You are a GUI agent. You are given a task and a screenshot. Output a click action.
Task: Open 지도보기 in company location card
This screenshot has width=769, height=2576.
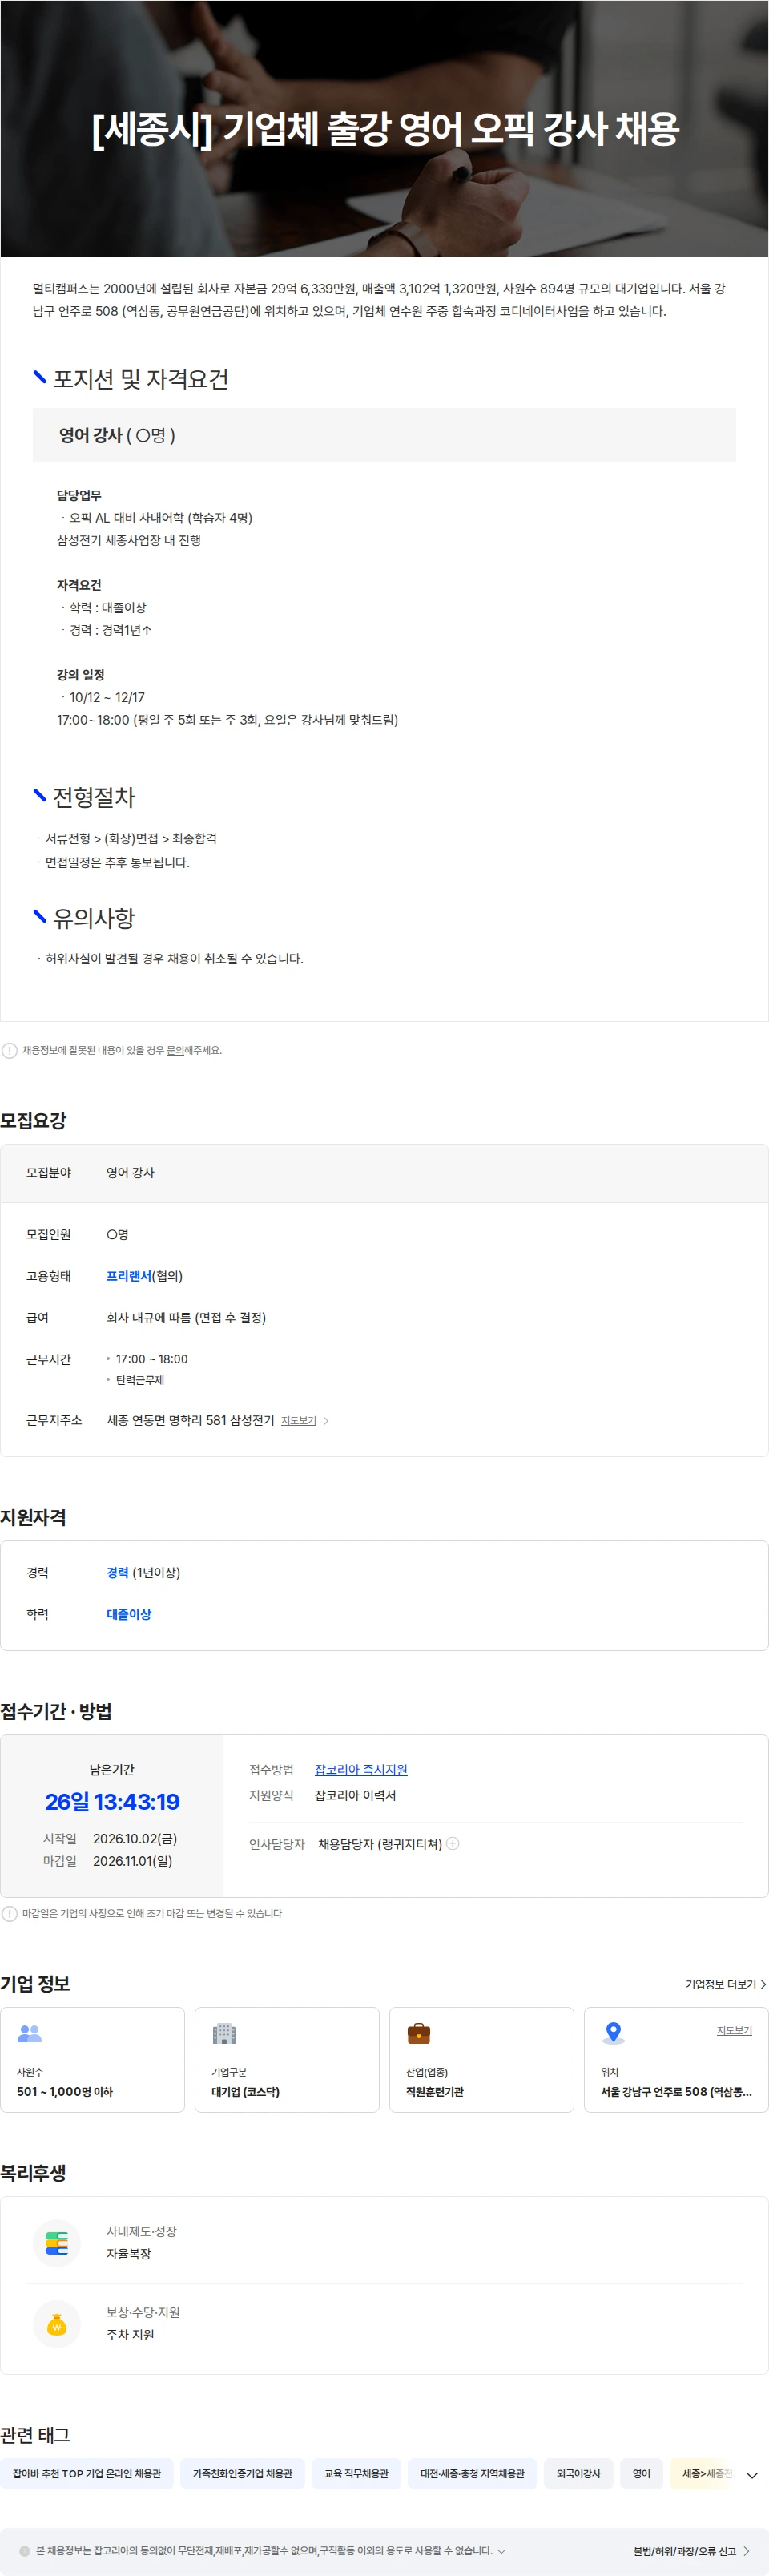coord(734,2030)
